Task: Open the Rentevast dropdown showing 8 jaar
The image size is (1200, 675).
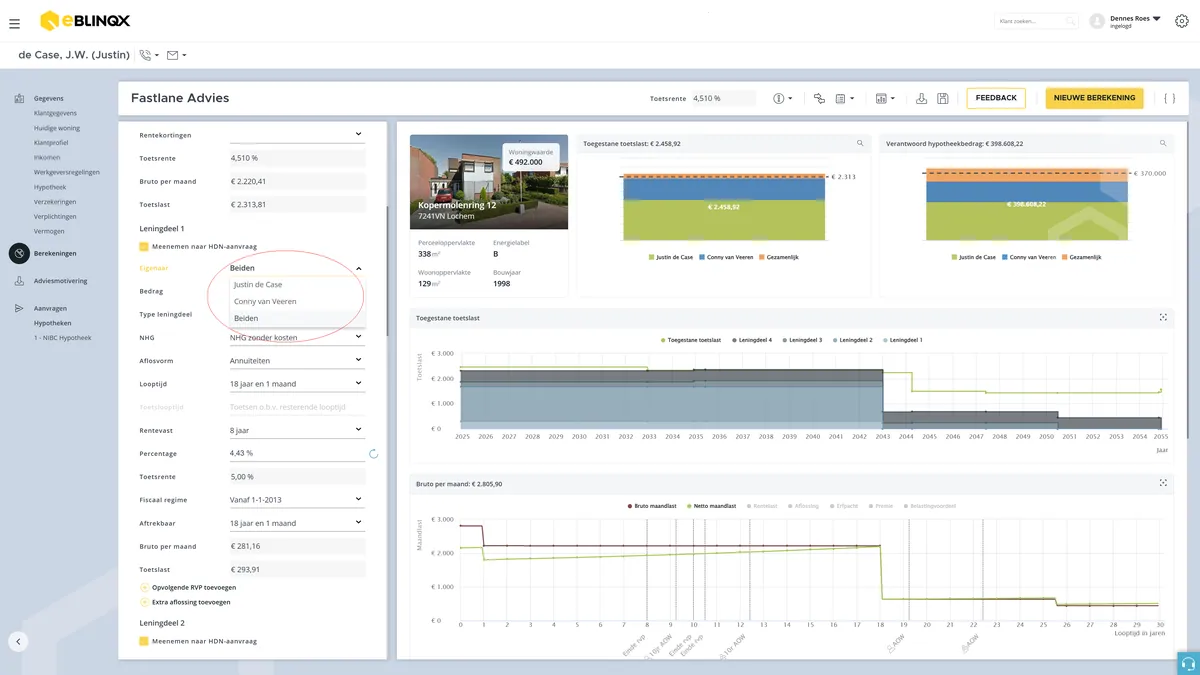Action: pyautogui.click(x=297, y=430)
